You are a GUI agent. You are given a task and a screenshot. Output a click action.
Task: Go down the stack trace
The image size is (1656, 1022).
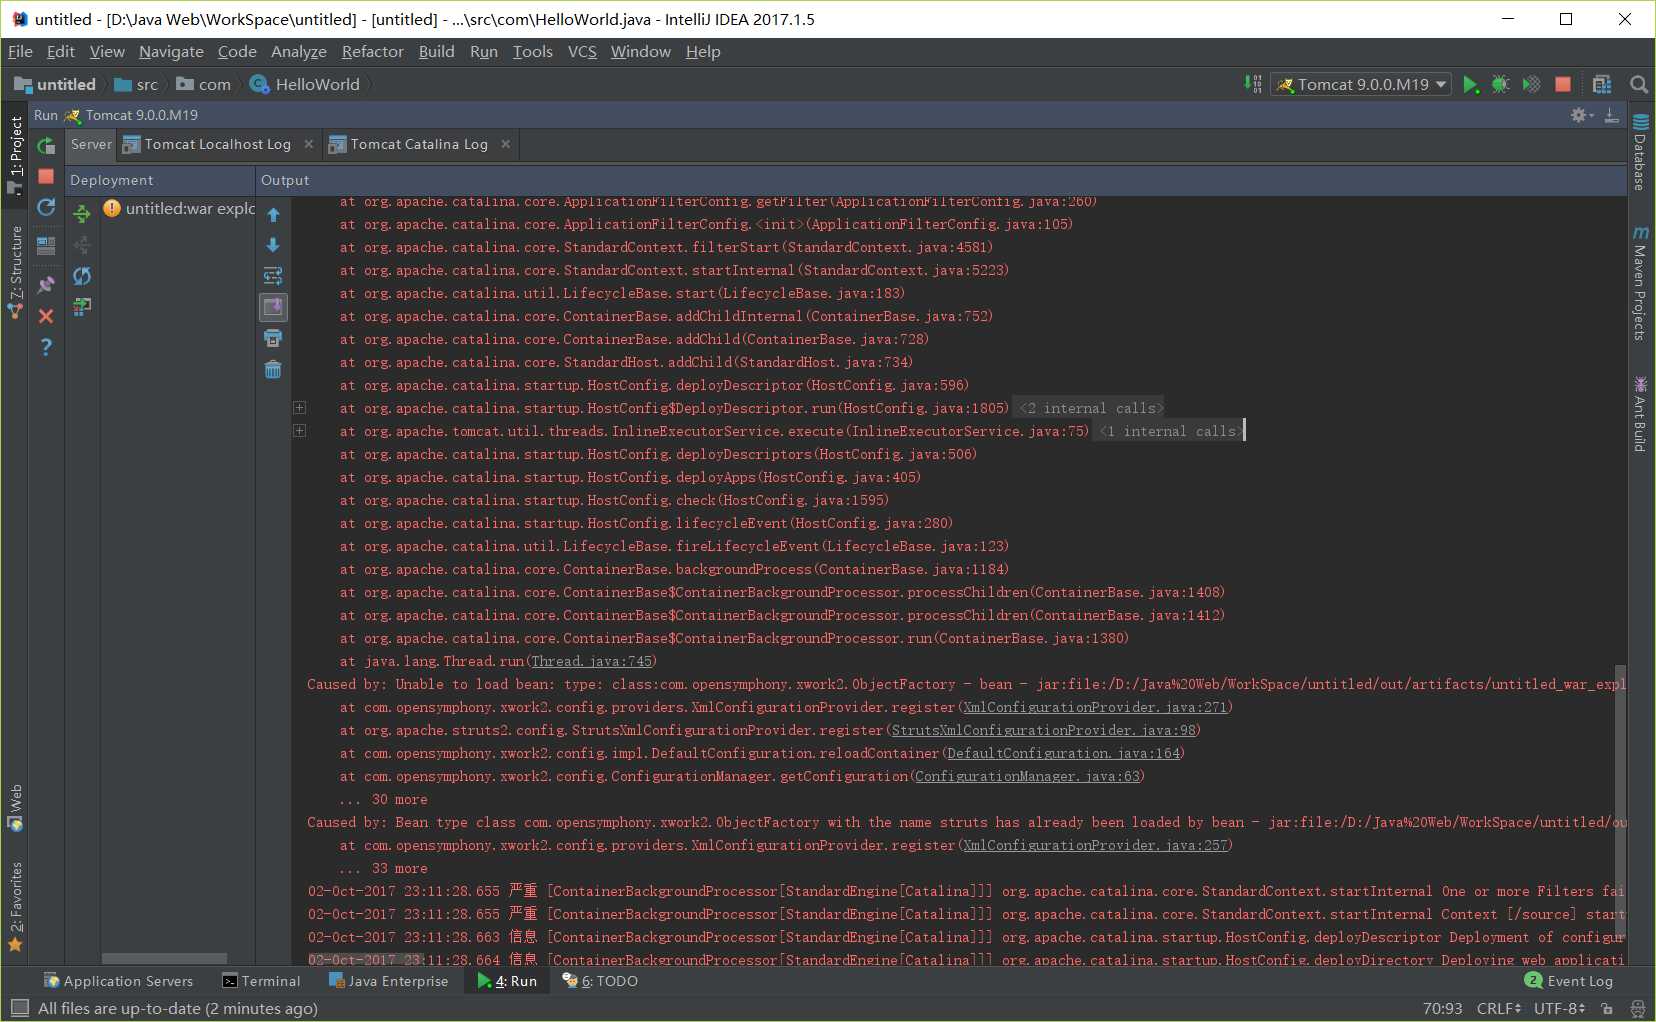273,245
